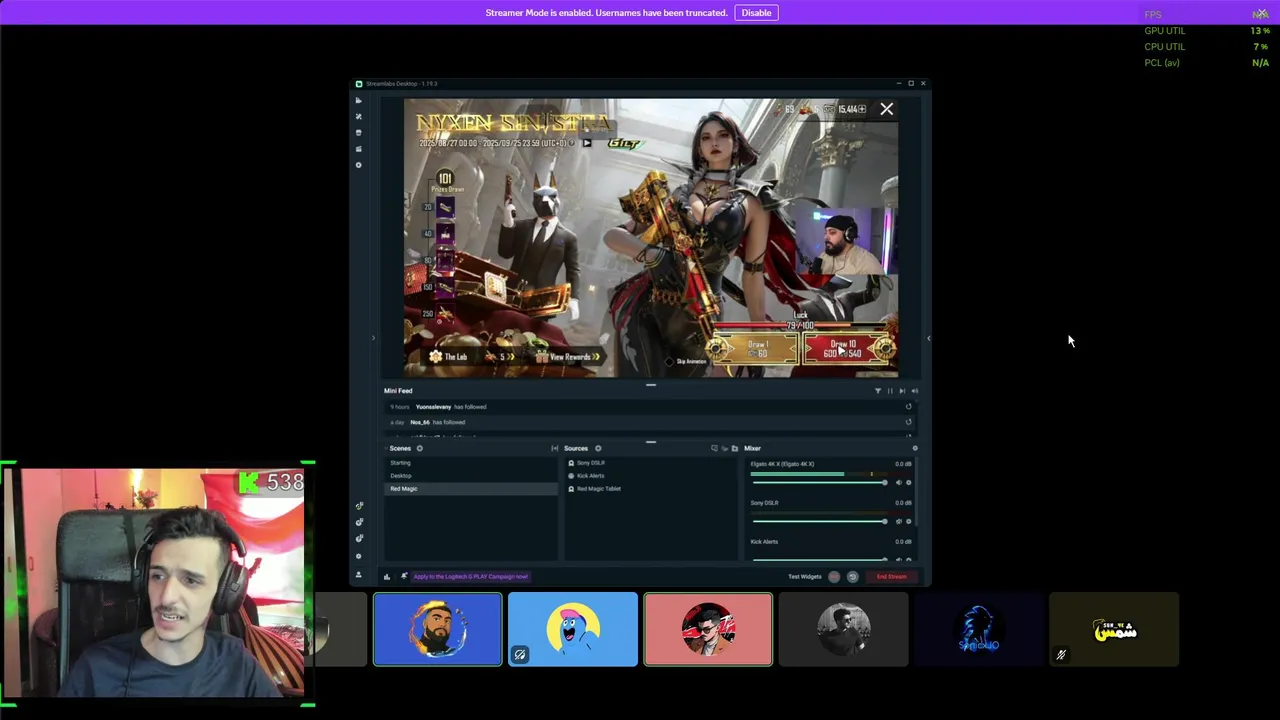1280x720 pixels.
Task: Select the red background participant tile
Action: click(x=708, y=629)
